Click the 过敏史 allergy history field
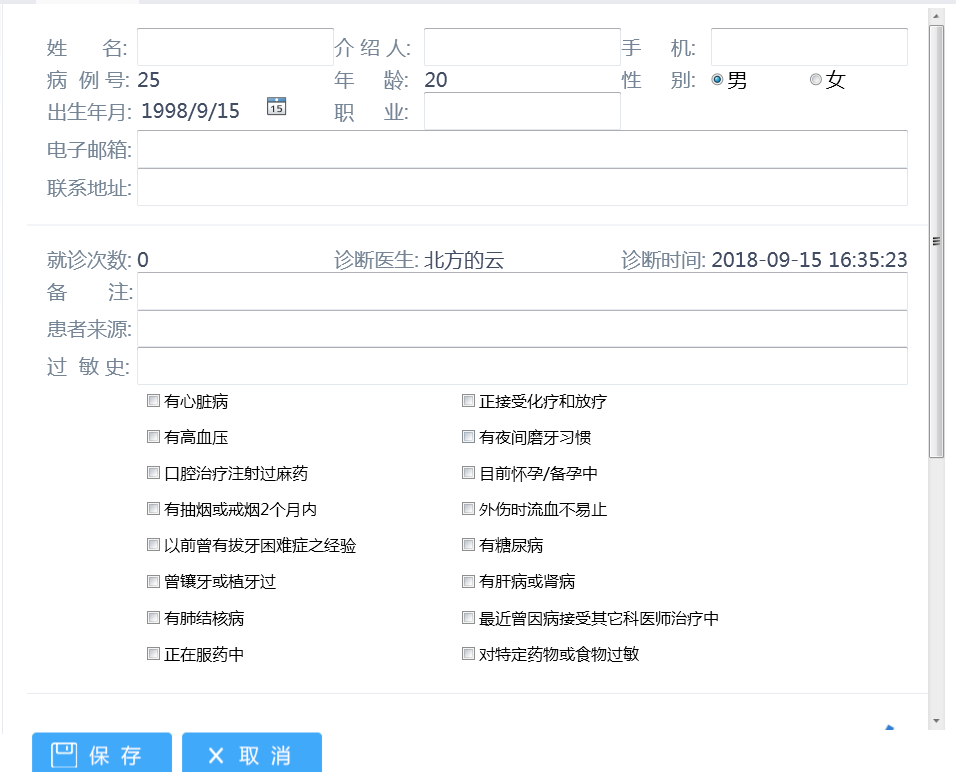The image size is (956, 772). click(522, 366)
